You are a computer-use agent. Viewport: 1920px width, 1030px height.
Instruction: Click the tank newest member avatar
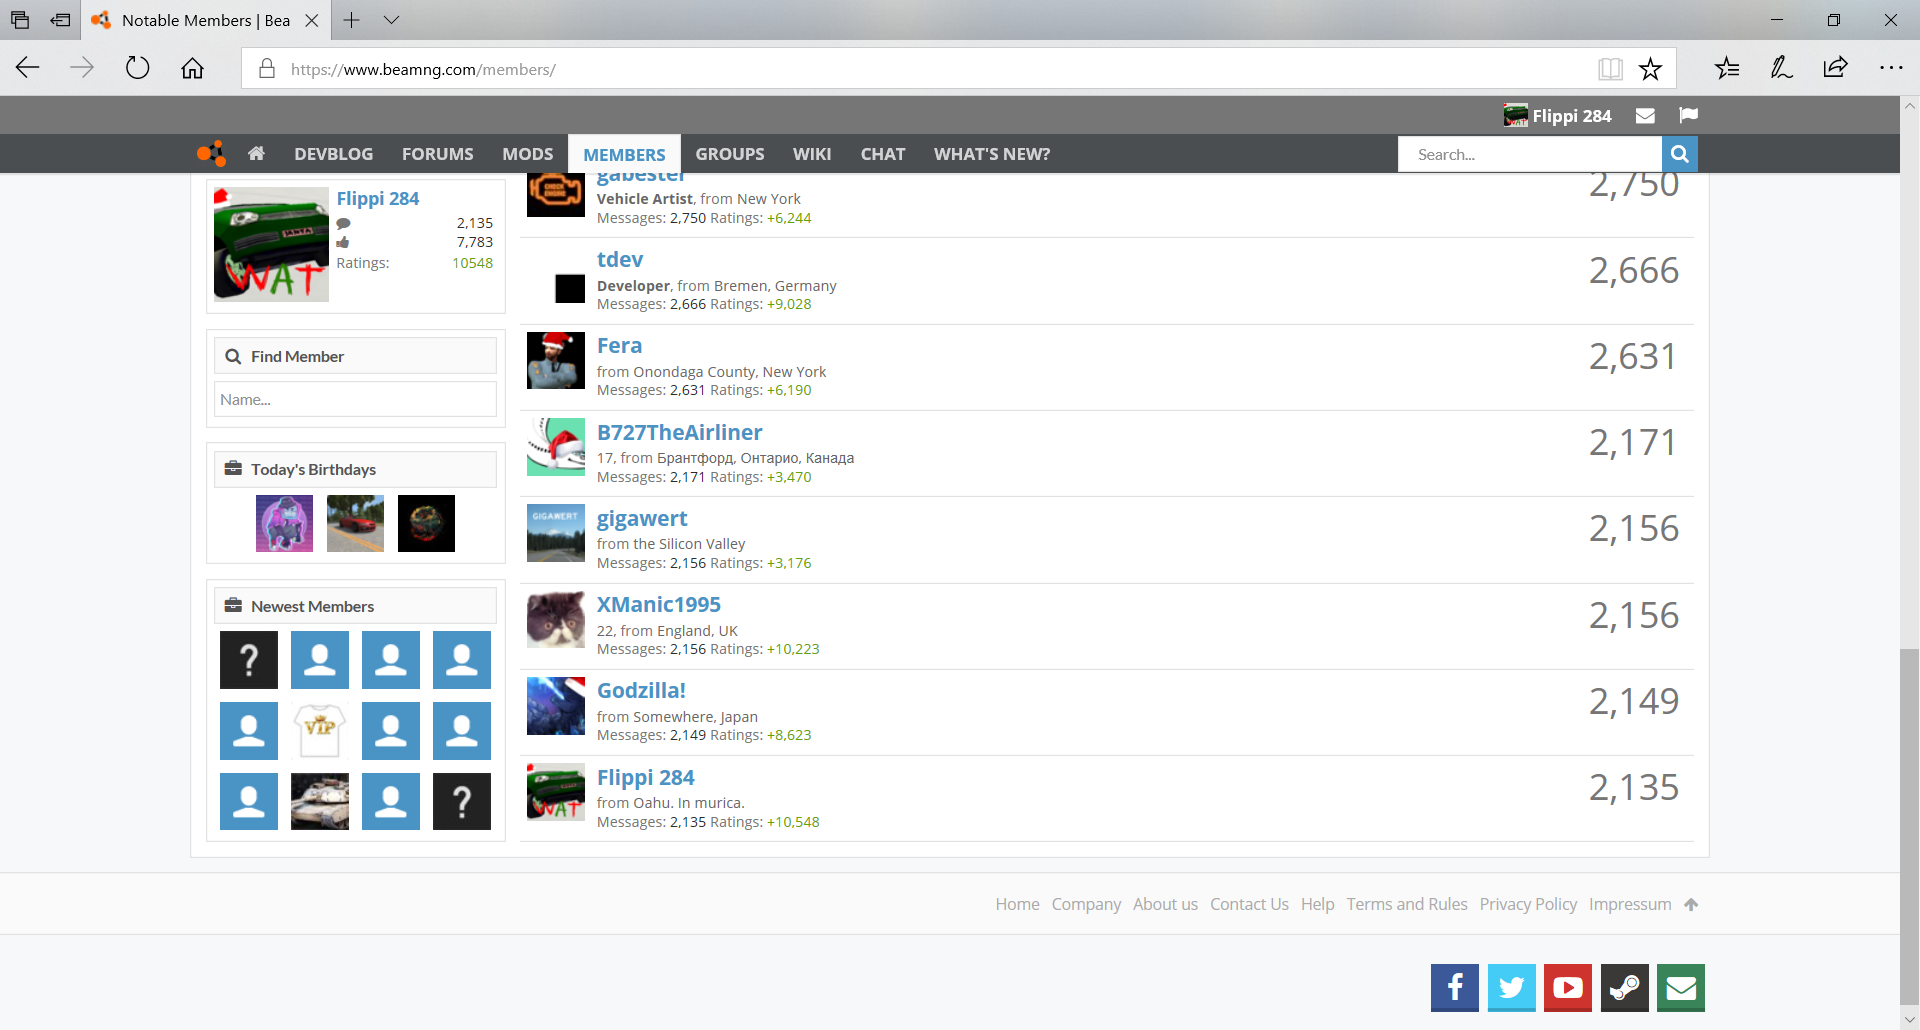point(320,801)
